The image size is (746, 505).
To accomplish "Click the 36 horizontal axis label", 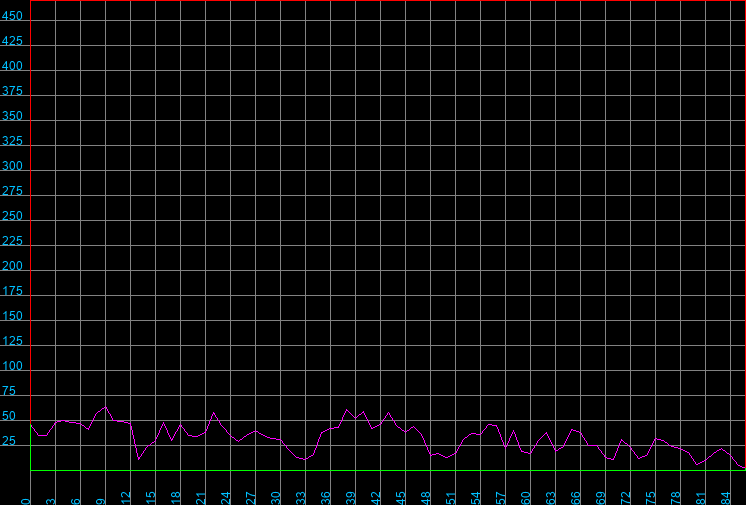I will (326, 498).
